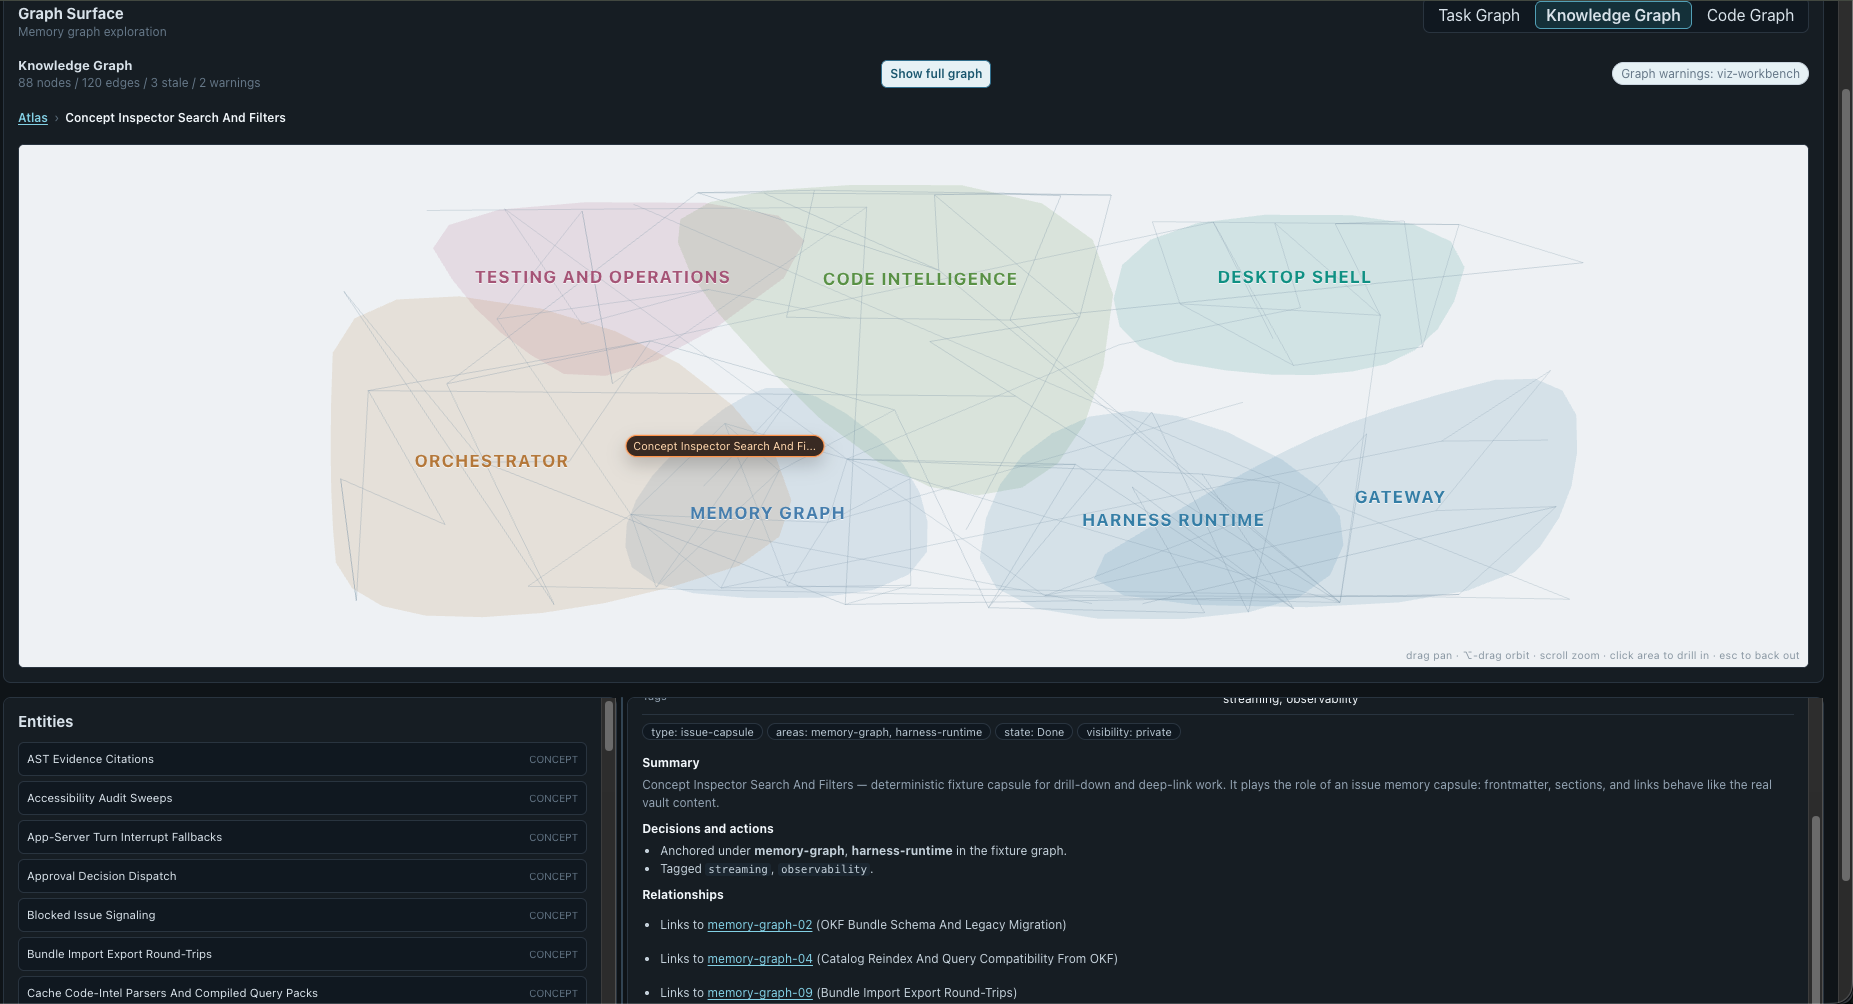The height and width of the screenshot is (1004, 1853).
Task: Click the observability code tag
Action: tap(824, 870)
